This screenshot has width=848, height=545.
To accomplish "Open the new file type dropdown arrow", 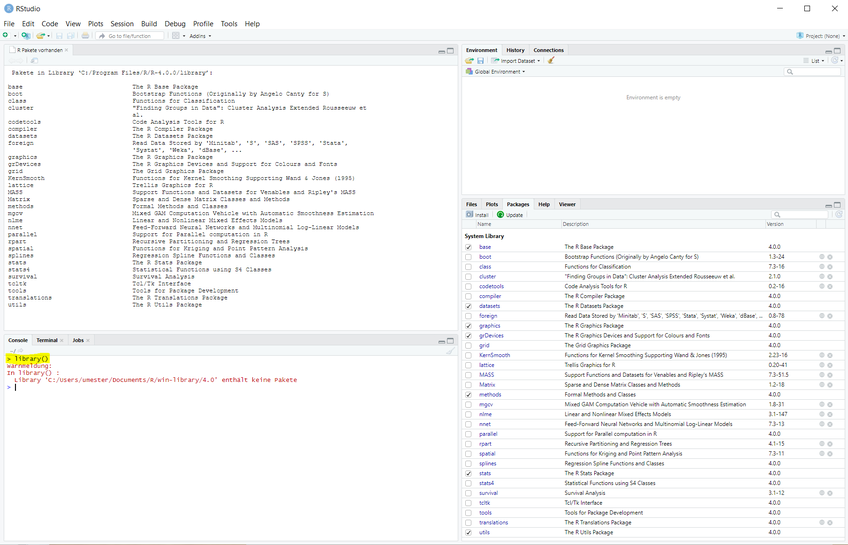I will (x=15, y=36).
